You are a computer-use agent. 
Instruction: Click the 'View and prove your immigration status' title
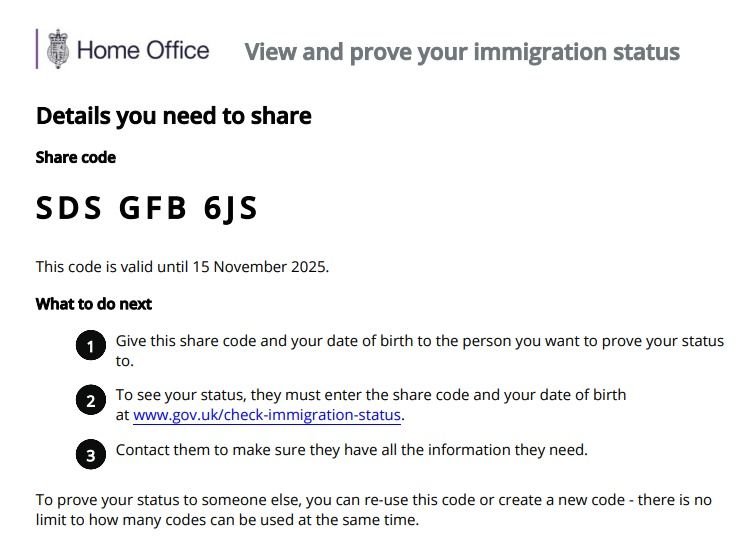pos(462,52)
